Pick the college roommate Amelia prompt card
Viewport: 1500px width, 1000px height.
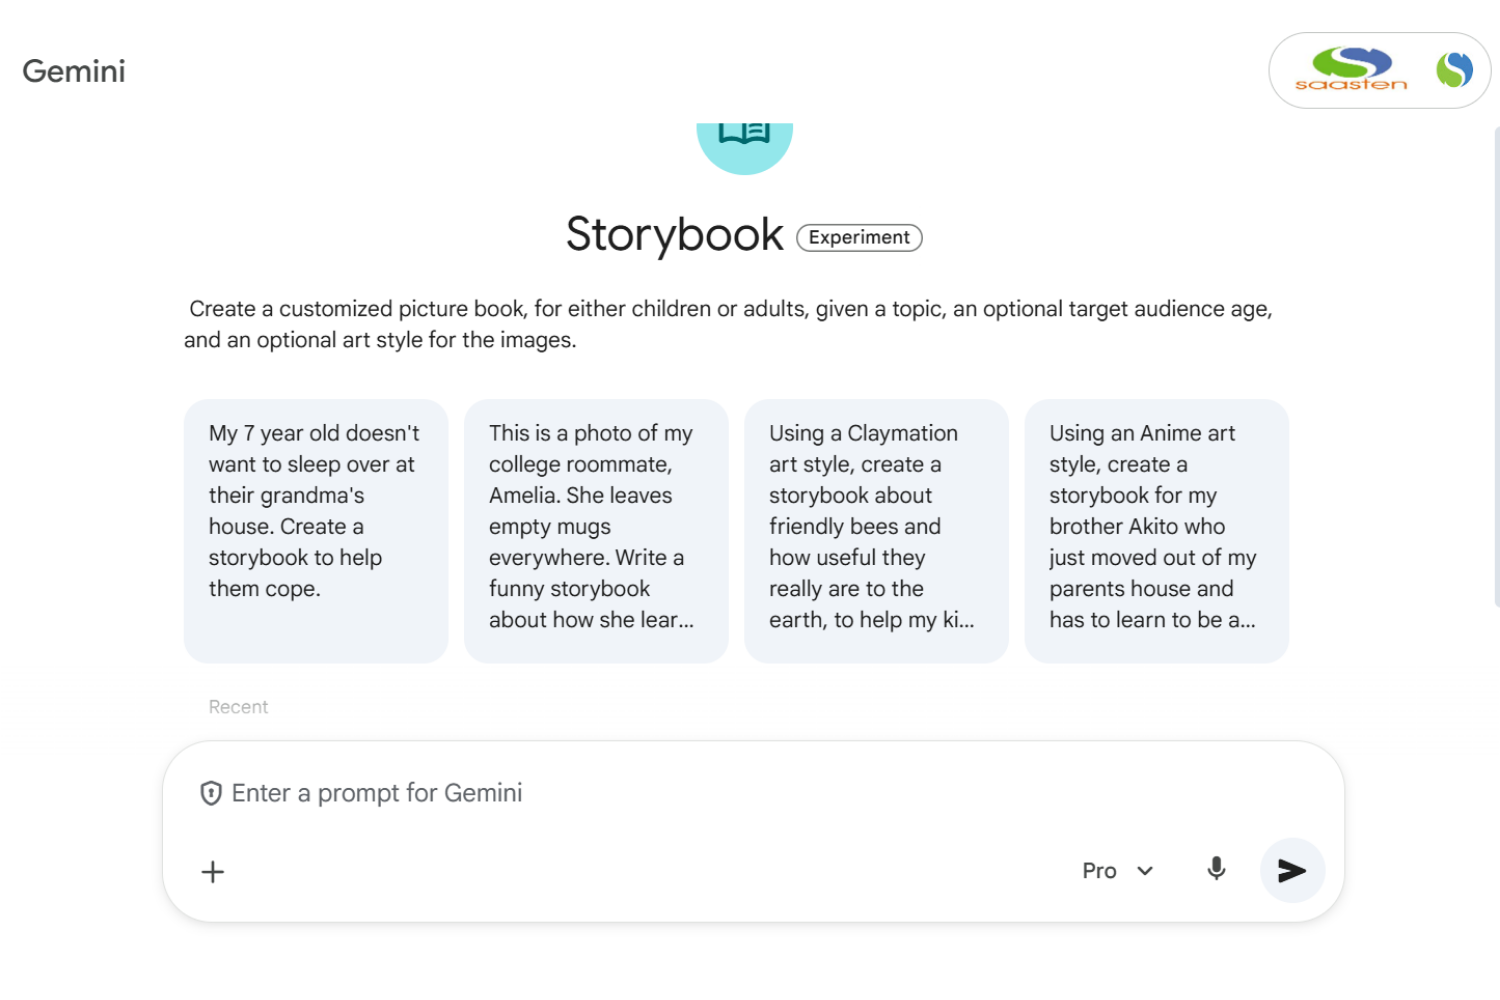tap(595, 530)
